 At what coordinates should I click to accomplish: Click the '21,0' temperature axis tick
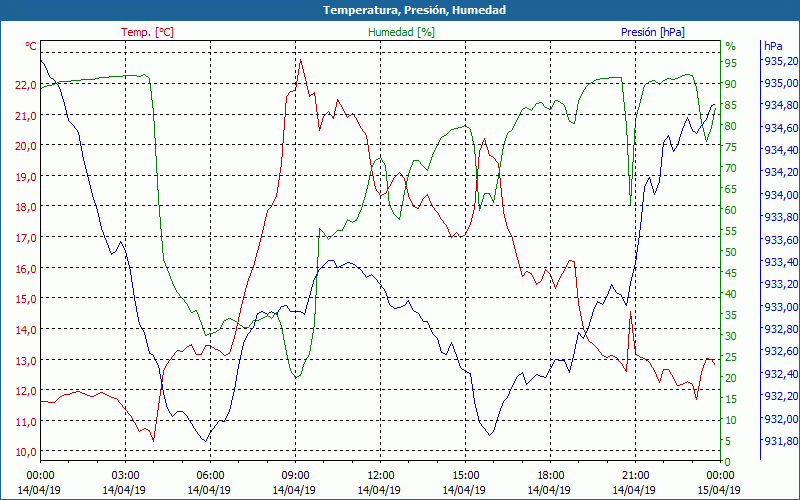[26, 116]
